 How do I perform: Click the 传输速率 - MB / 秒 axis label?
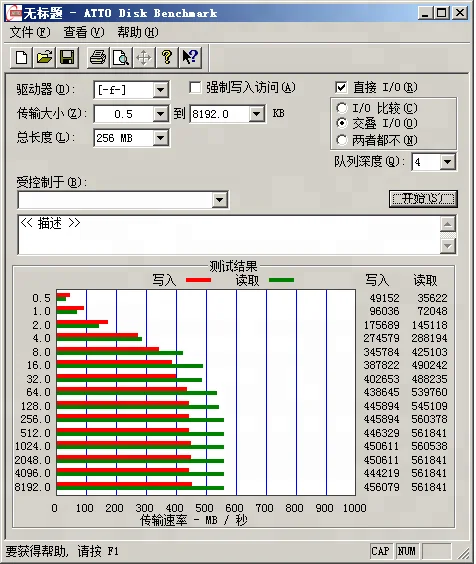point(194,520)
